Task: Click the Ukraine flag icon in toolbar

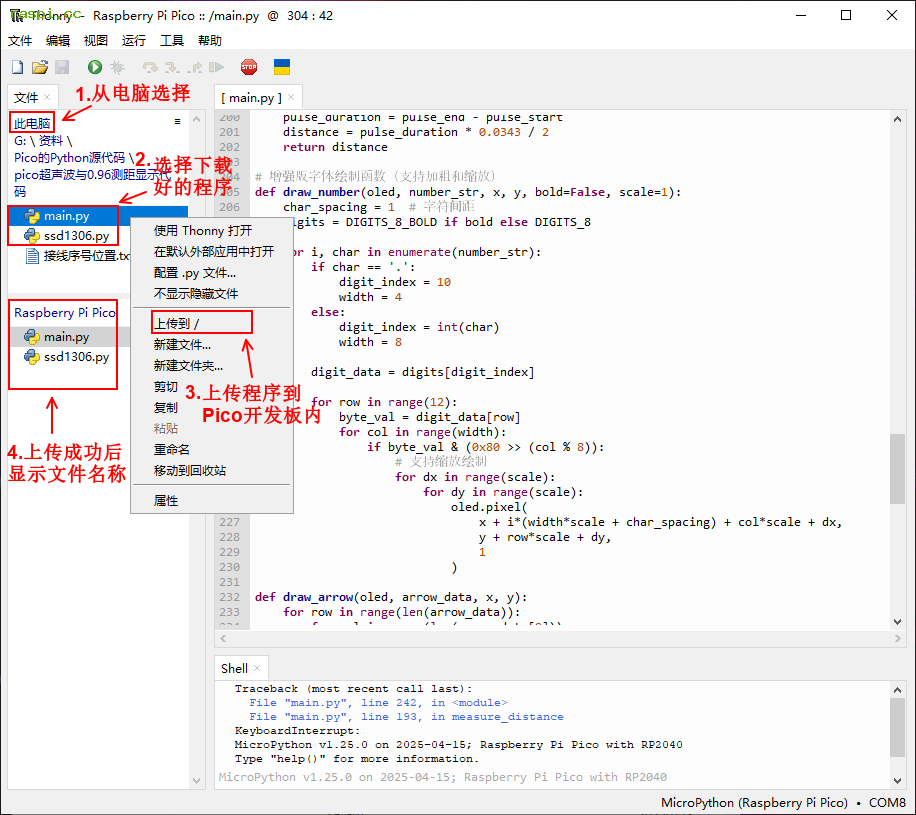Action: pyautogui.click(x=282, y=67)
